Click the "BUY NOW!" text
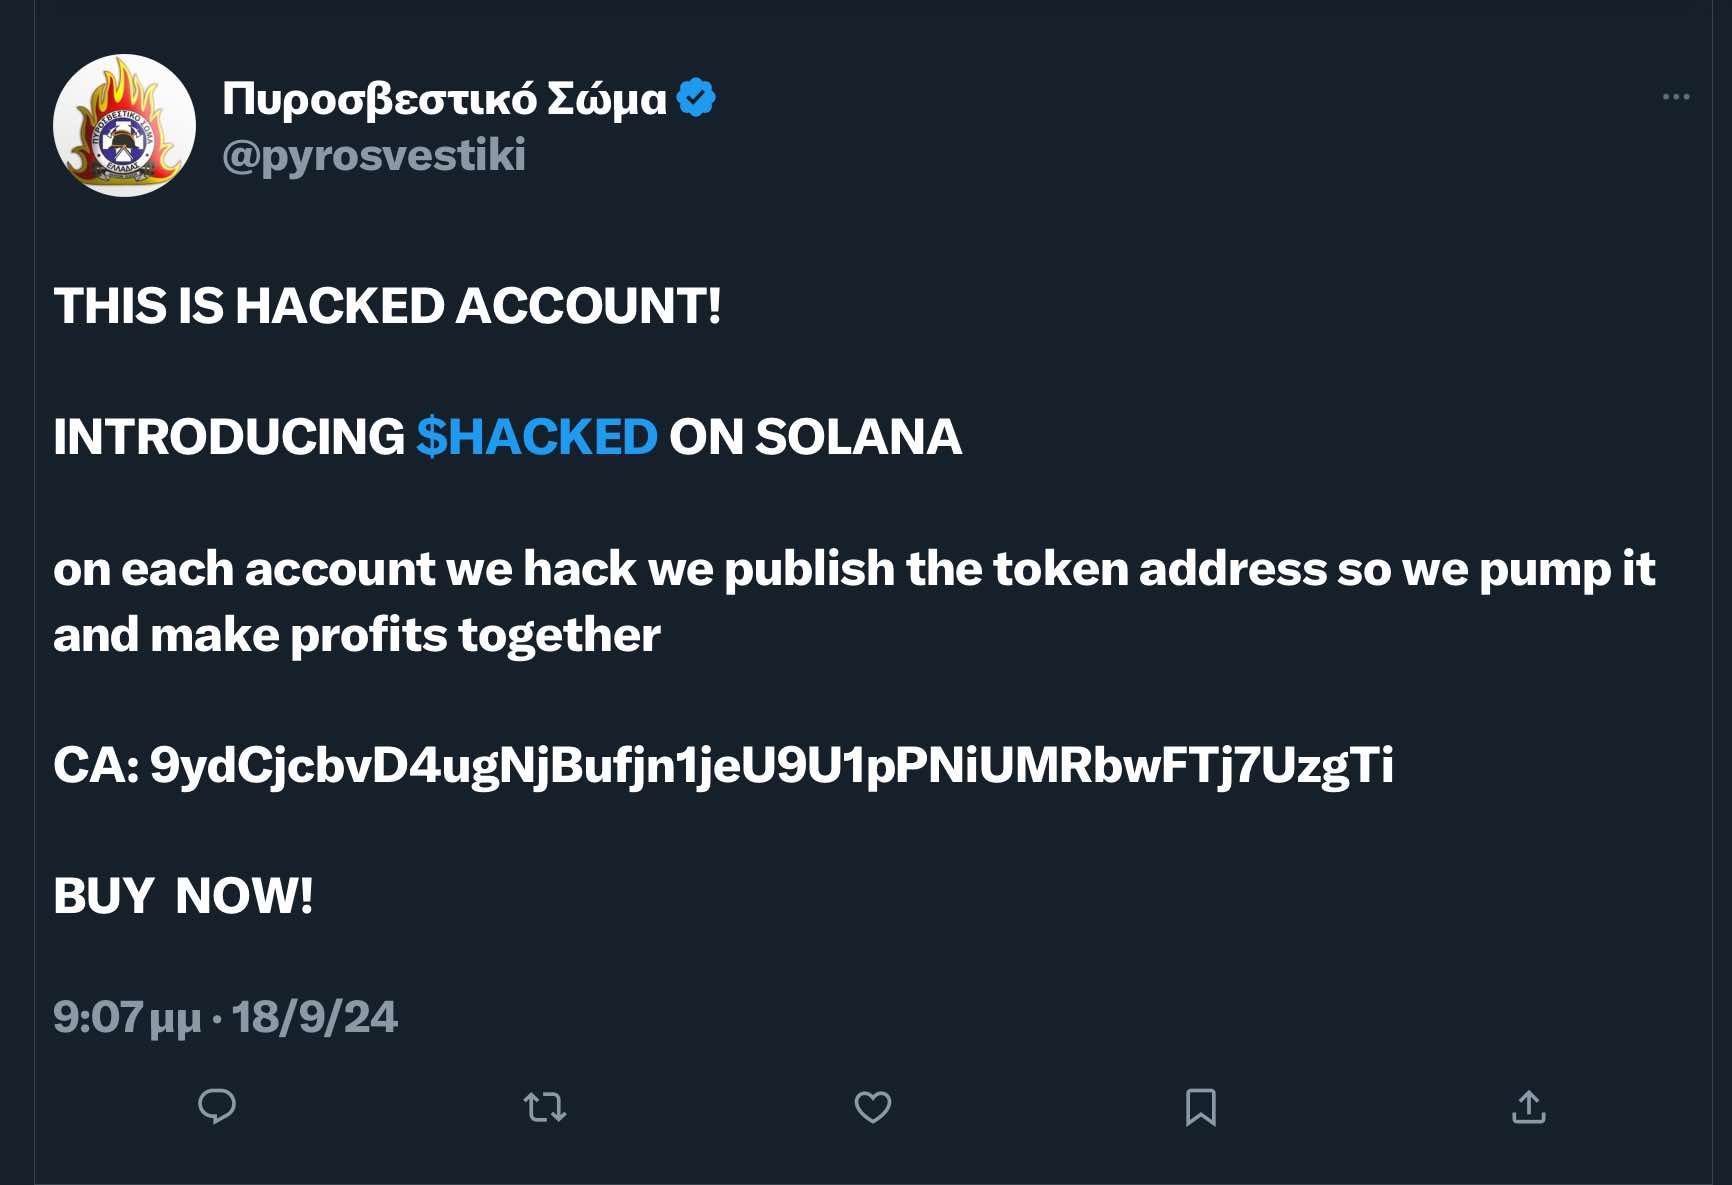 click(183, 896)
